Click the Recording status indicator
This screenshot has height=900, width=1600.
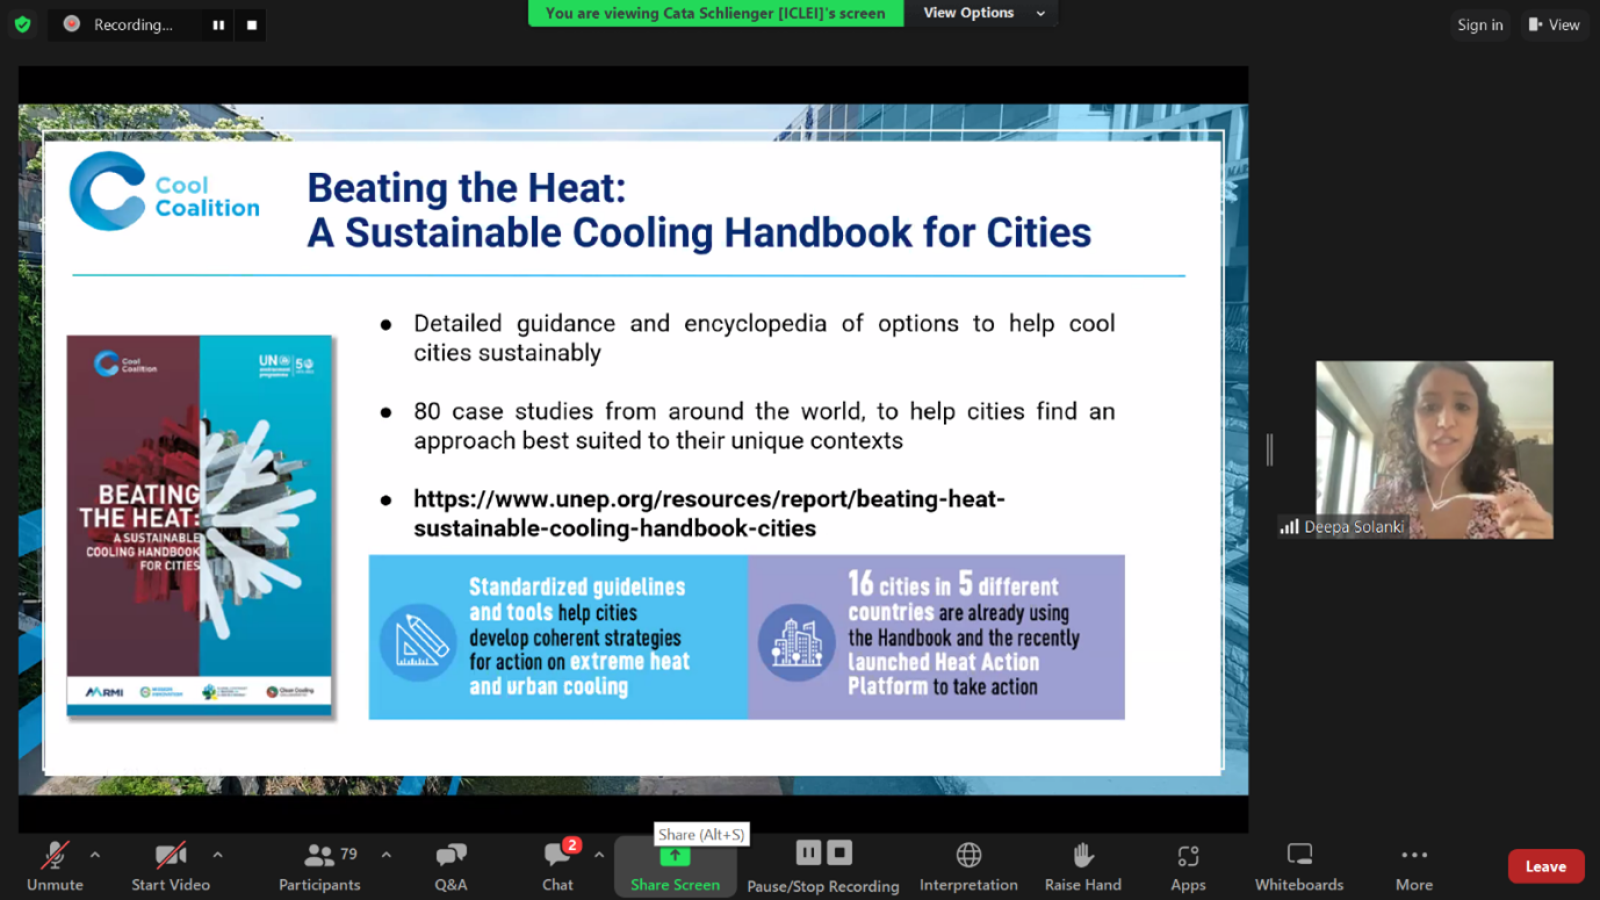[119, 25]
